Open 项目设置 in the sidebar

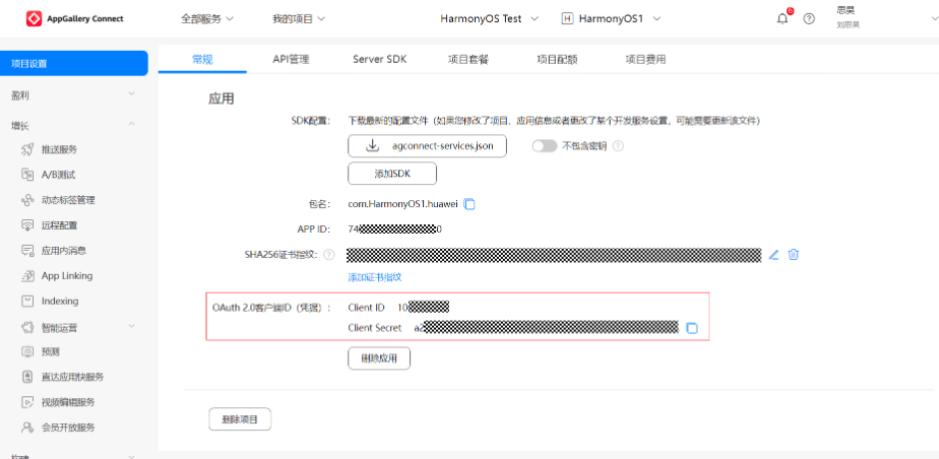tap(74, 64)
